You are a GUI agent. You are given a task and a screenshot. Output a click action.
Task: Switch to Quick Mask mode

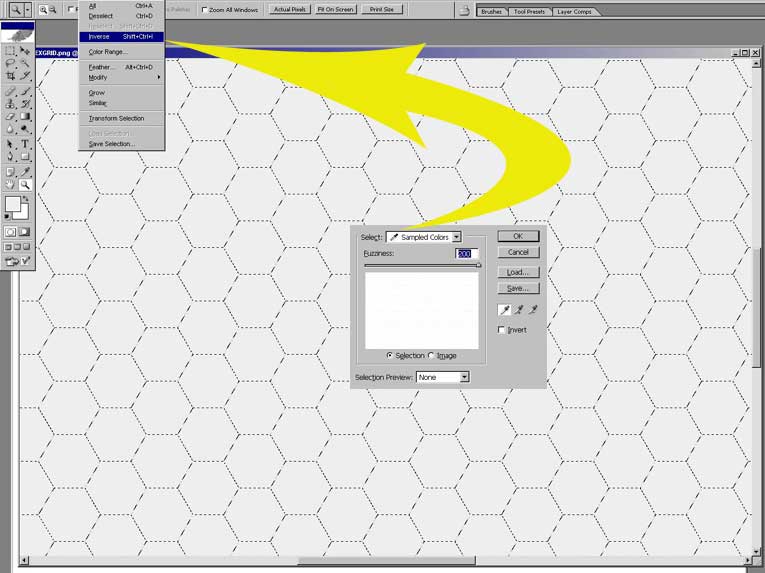click(24, 232)
